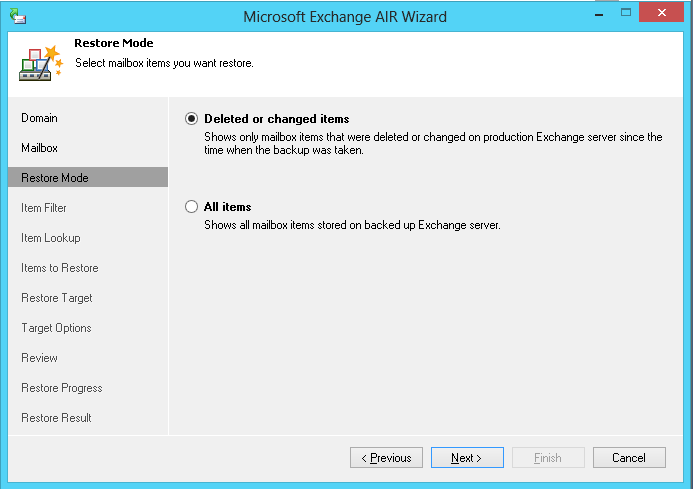Click the Next button

[x=467, y=458]
